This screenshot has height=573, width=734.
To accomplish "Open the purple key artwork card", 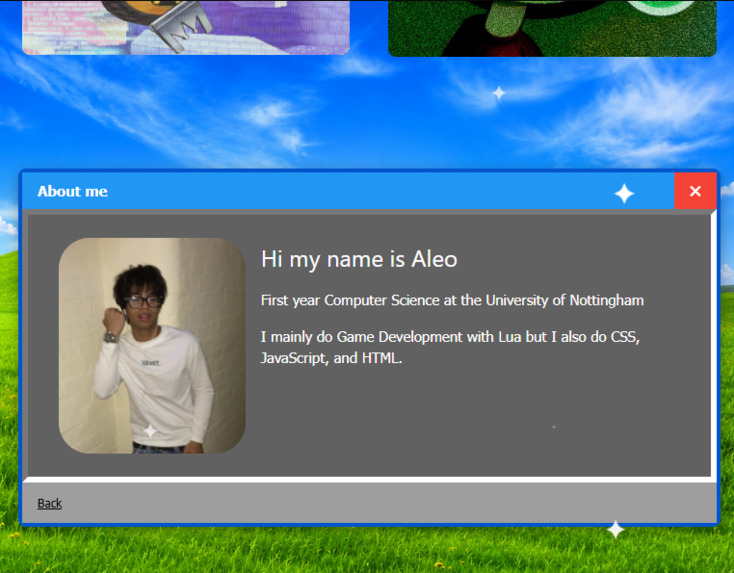I will 186,27.
